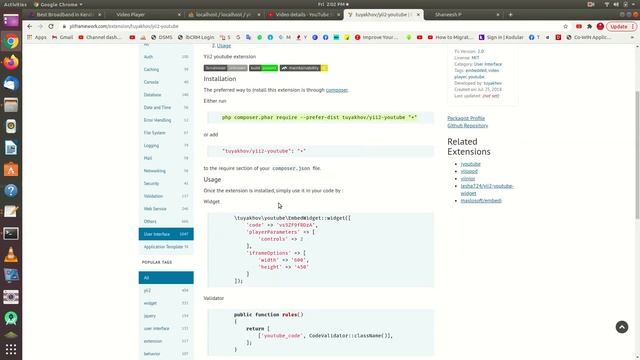Filter by the yii2 tag
This screenshot has width=640, height=360.
coord(166,290)
